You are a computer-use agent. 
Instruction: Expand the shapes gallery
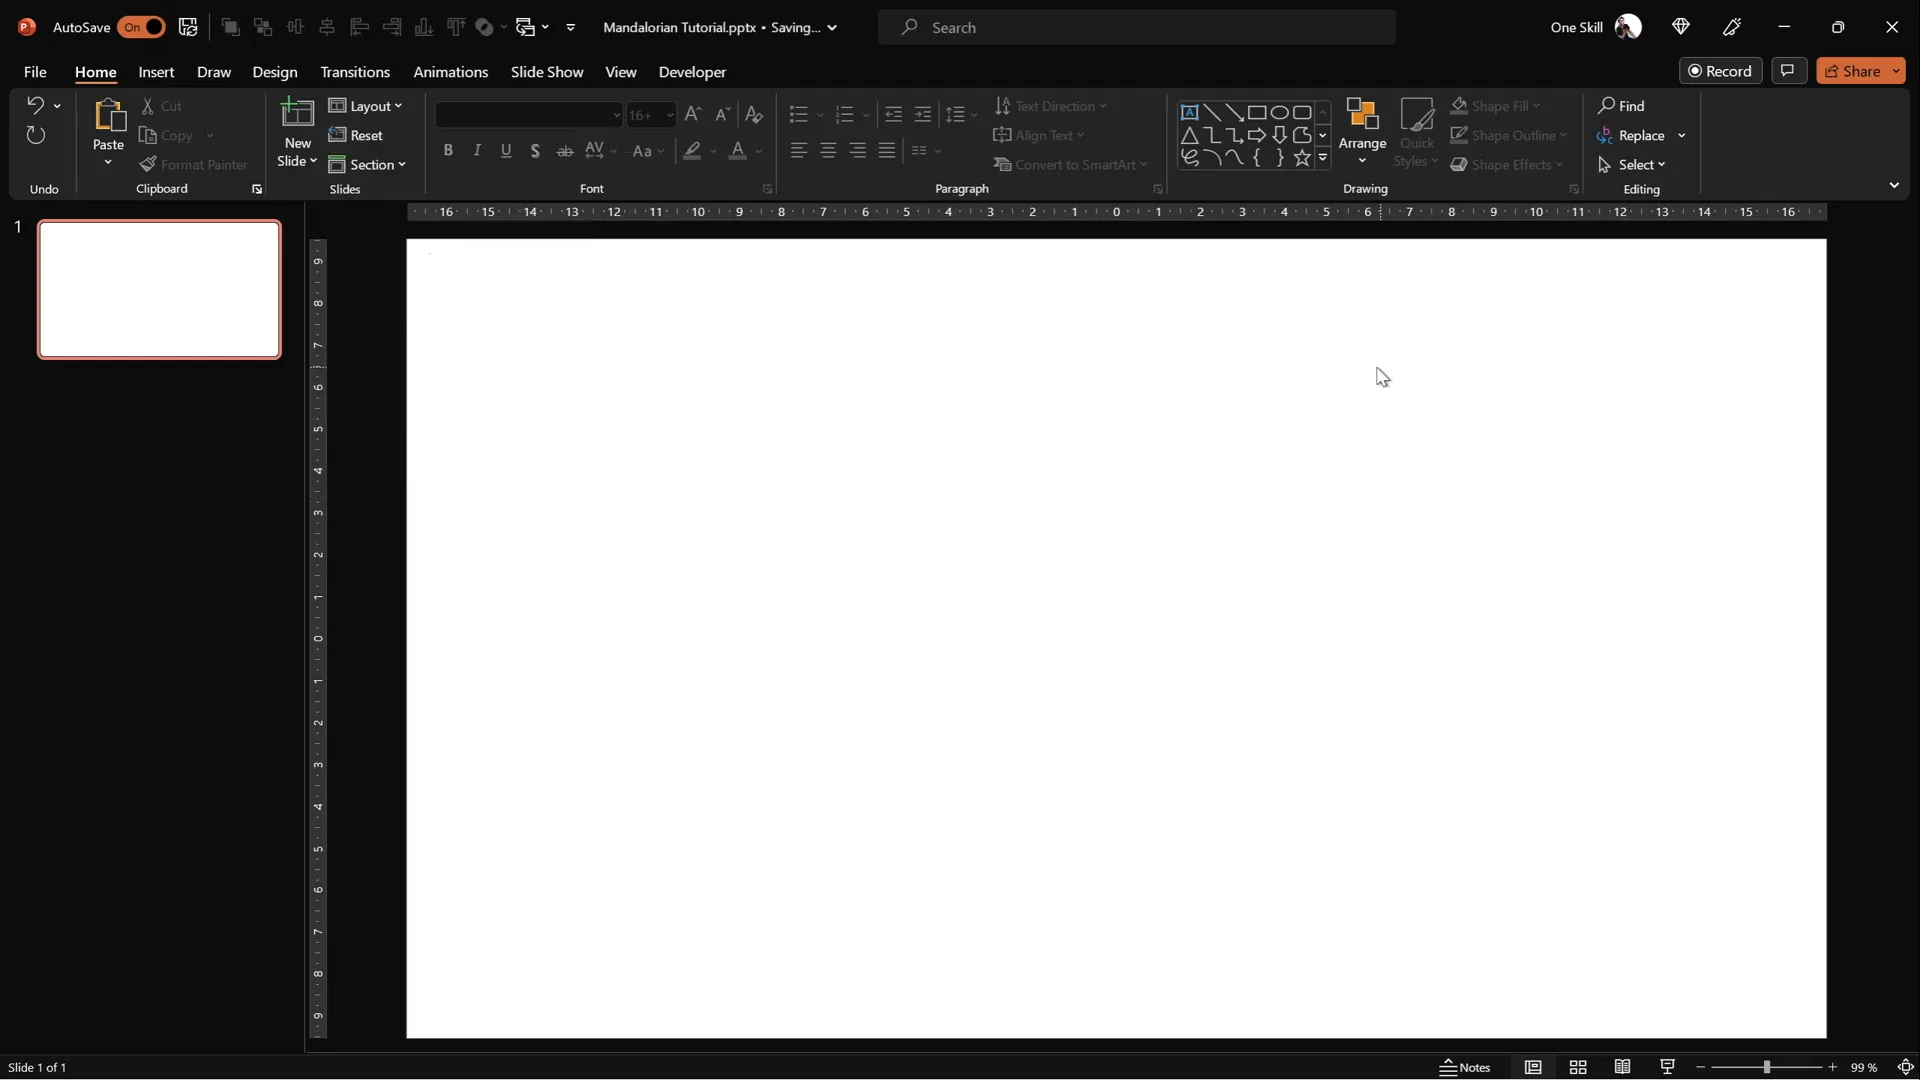[x=1323, y=158]
